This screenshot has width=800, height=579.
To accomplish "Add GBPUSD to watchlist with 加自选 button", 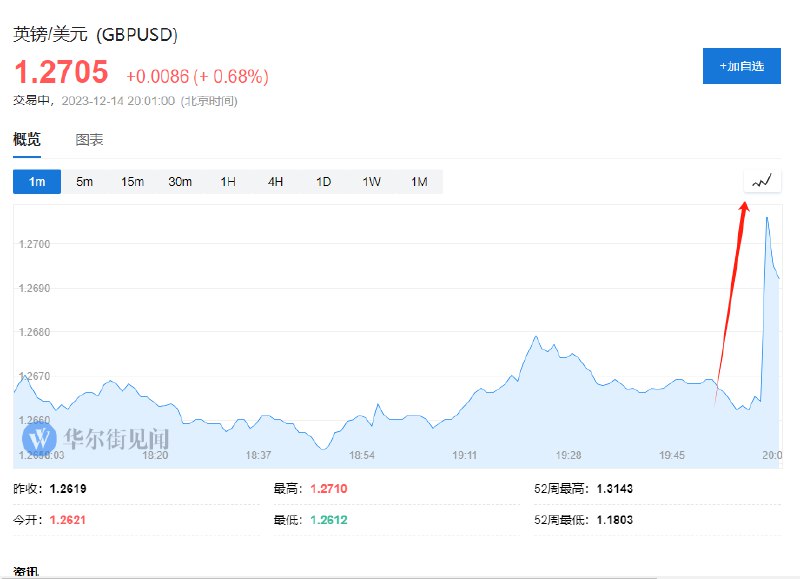I will point(741,66).
